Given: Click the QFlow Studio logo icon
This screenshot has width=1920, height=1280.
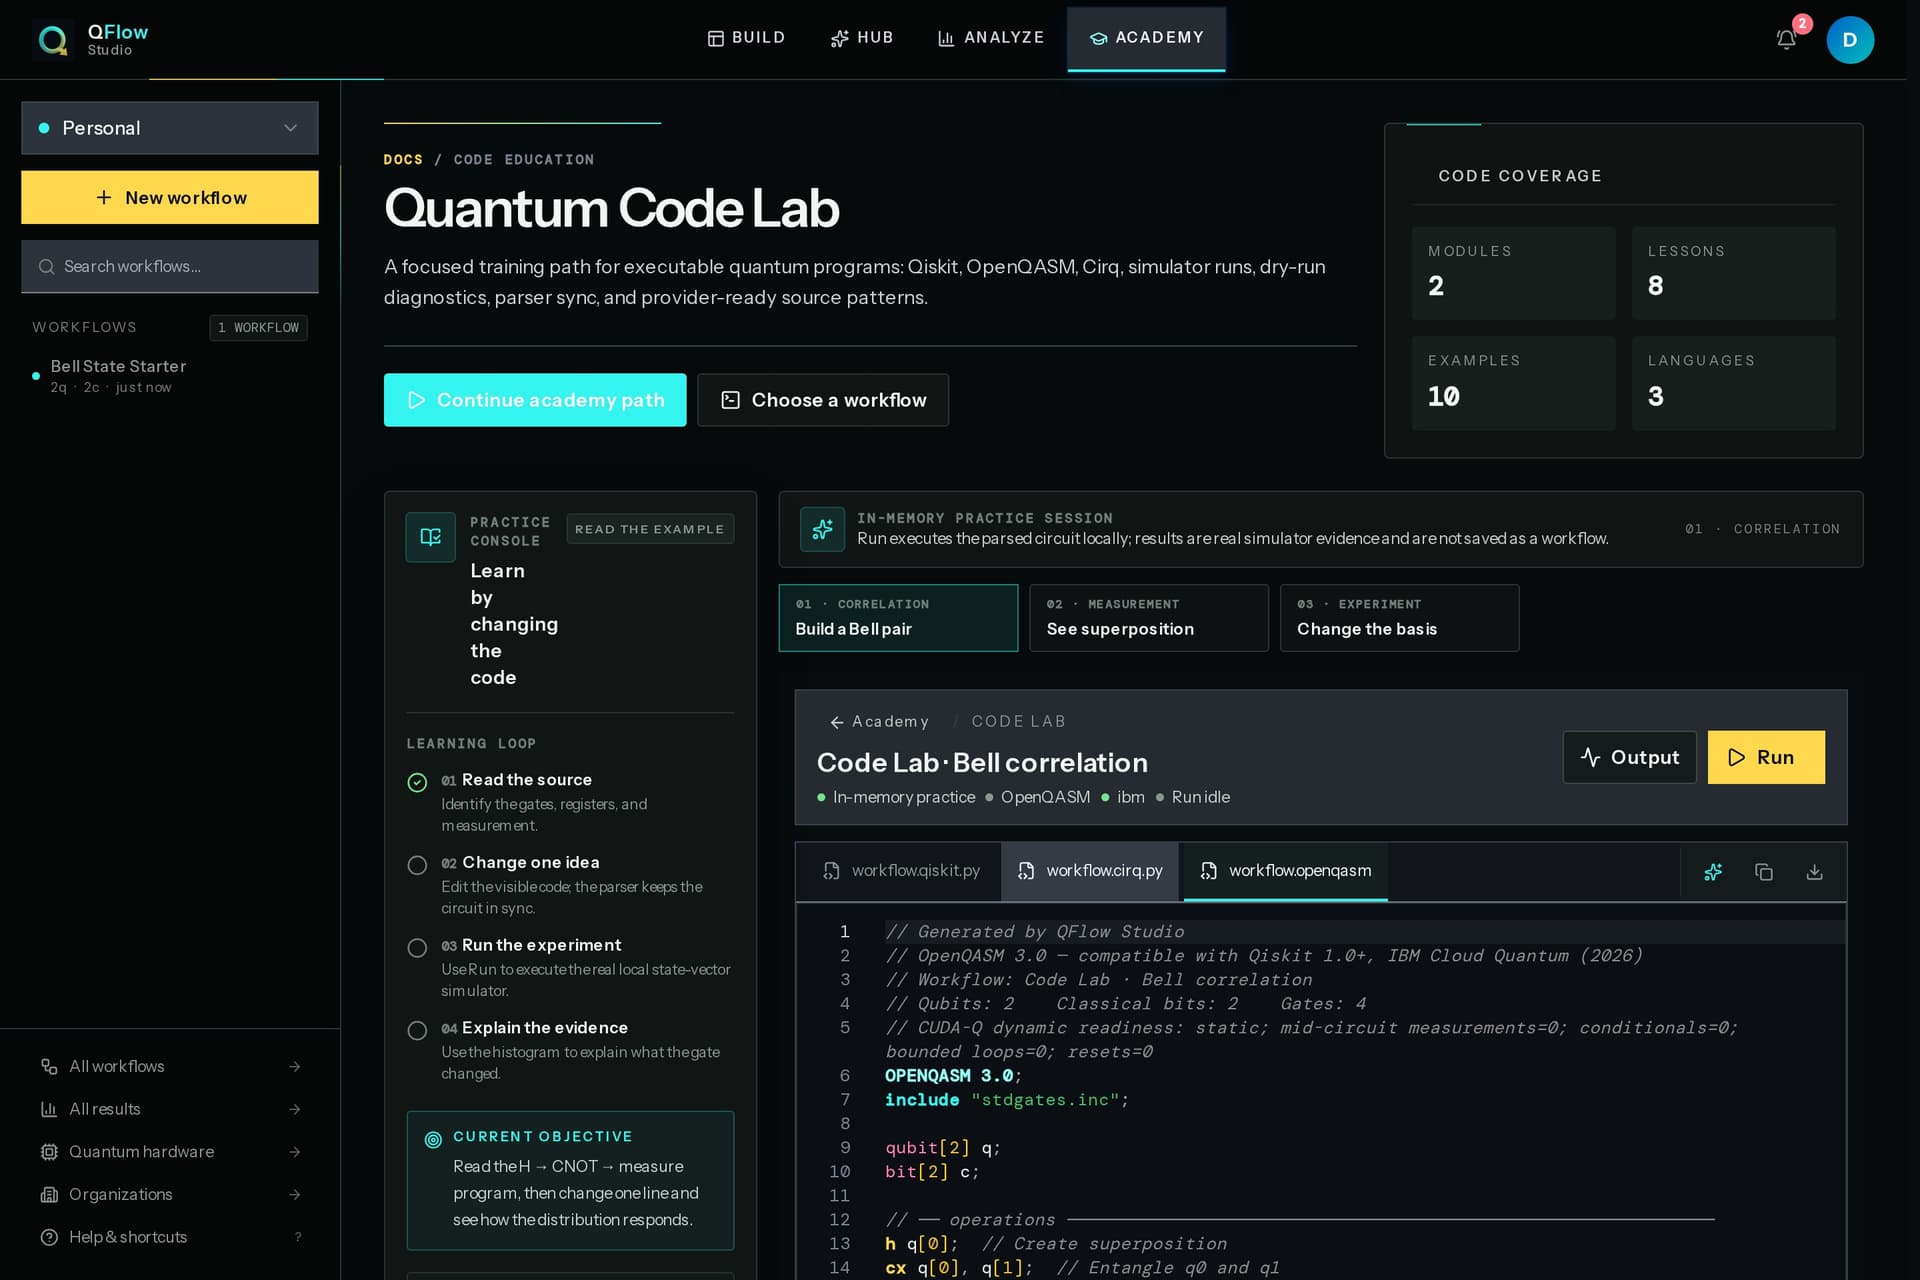Looking at the screenshot, I should (x=52, y=40).
